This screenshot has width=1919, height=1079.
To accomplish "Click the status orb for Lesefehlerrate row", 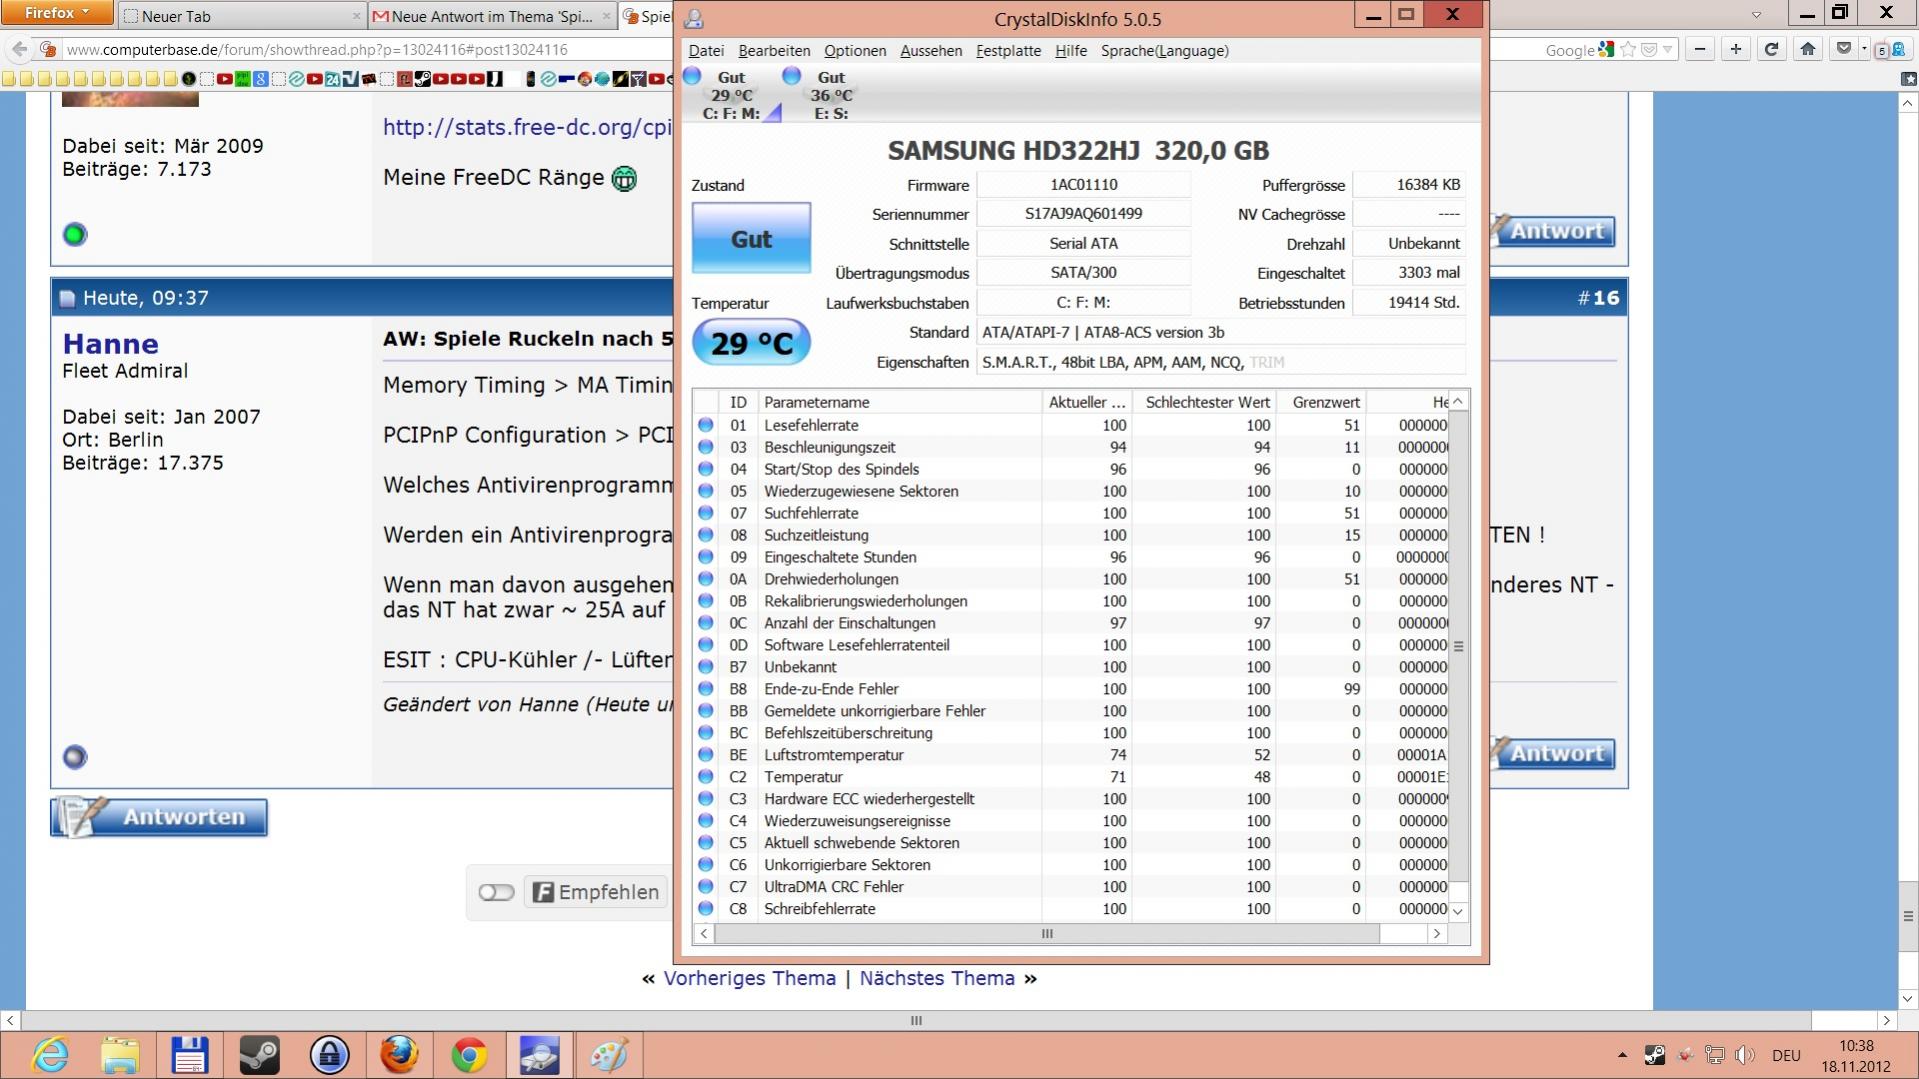I will [x=706, y=425].
